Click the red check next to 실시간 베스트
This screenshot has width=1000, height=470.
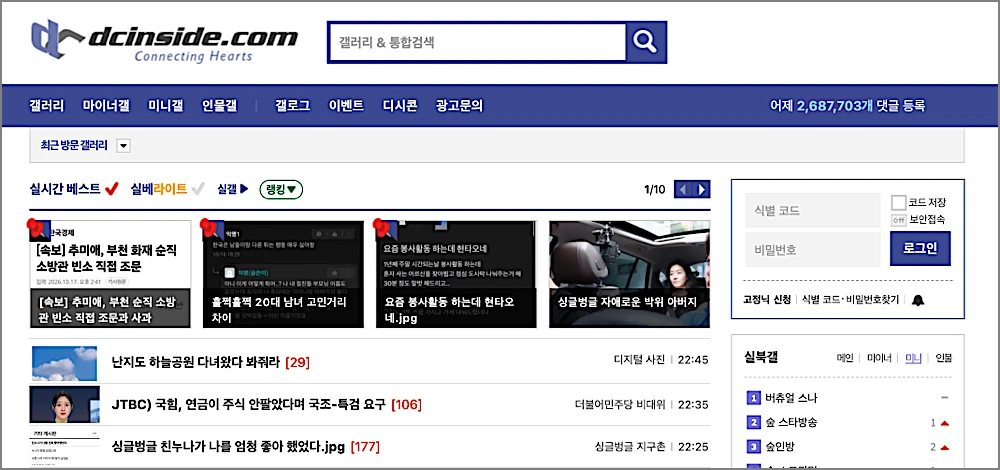pos(112,189)
